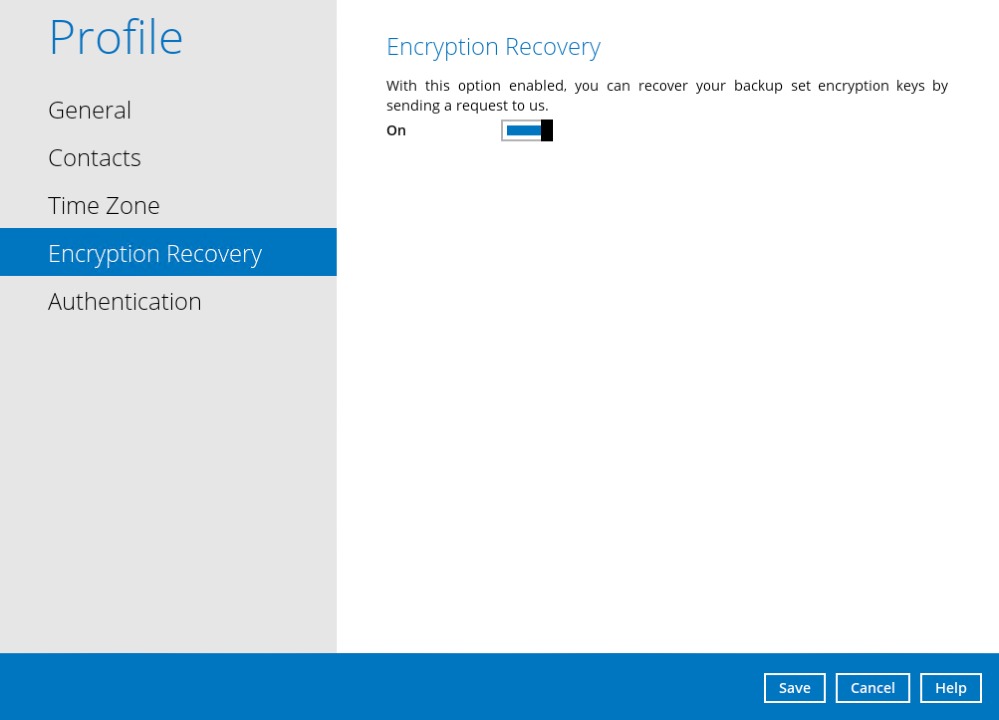Open the General profile section
The width and height of the screenshot is (999, 720).
[x=89, y=110]
